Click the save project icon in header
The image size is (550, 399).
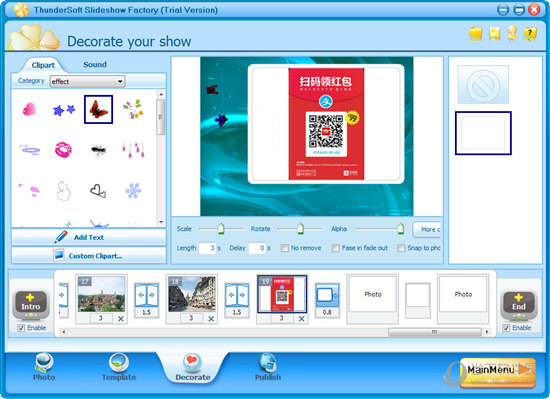click(x=494, y=33)
